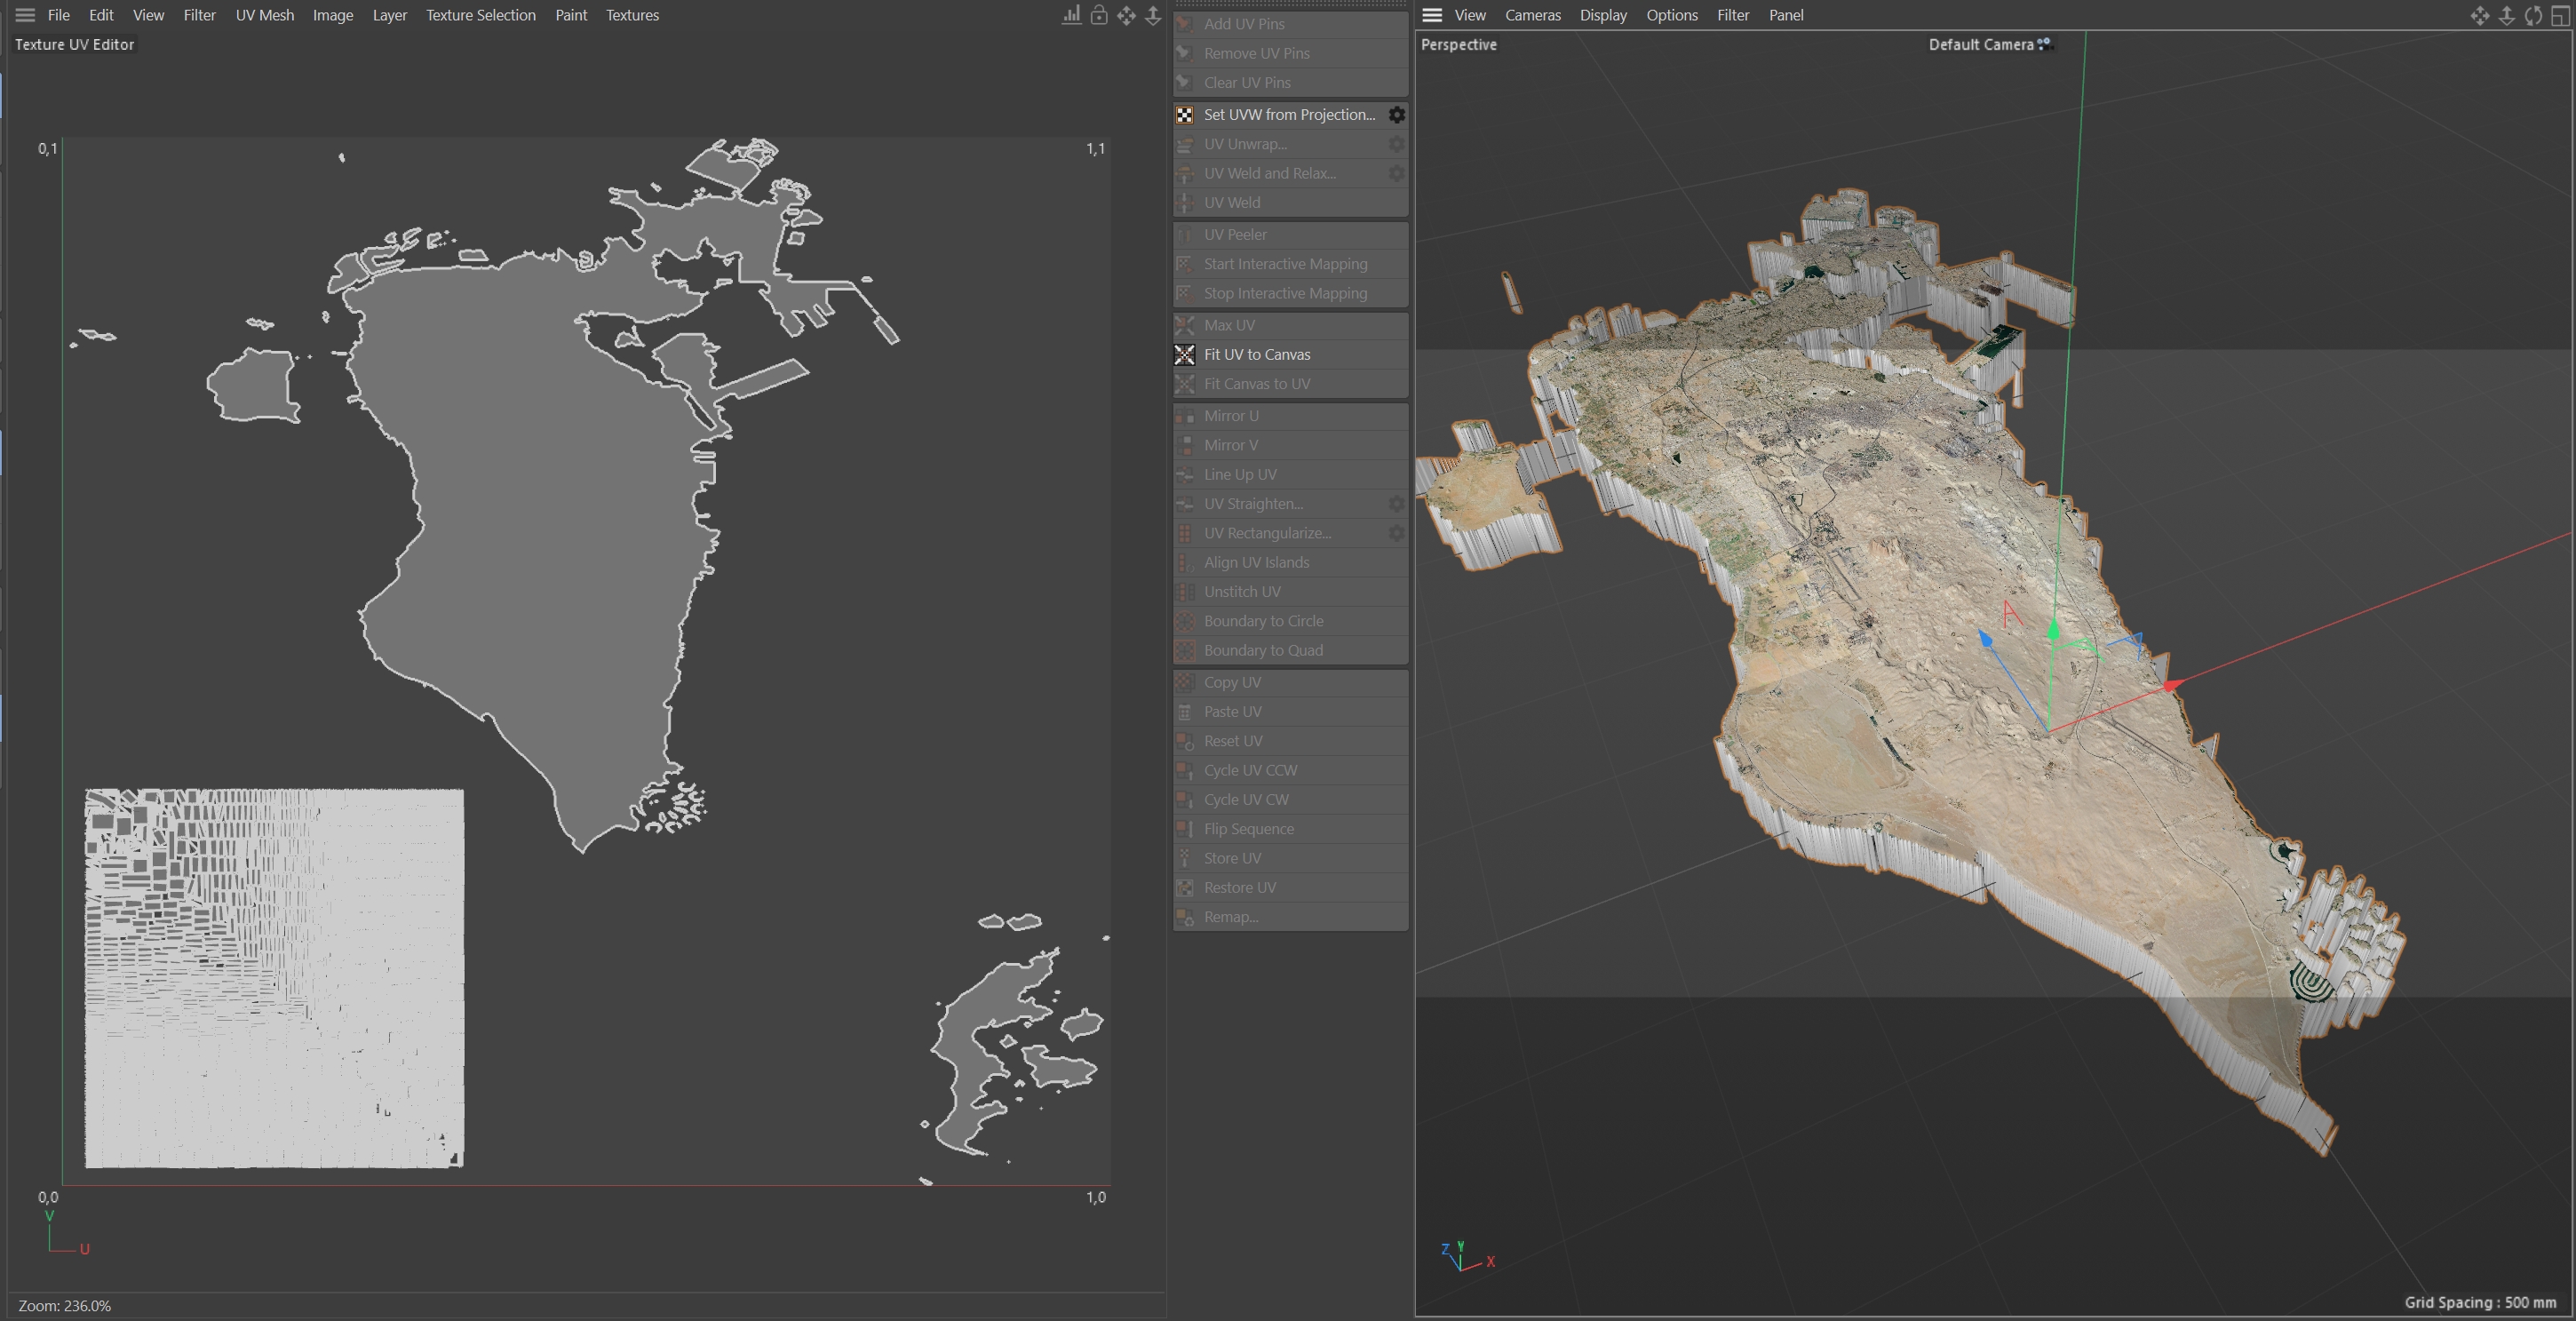Open the UV Mesh menu
The image size is (2576, 1321).
click(x=264, y=15)
